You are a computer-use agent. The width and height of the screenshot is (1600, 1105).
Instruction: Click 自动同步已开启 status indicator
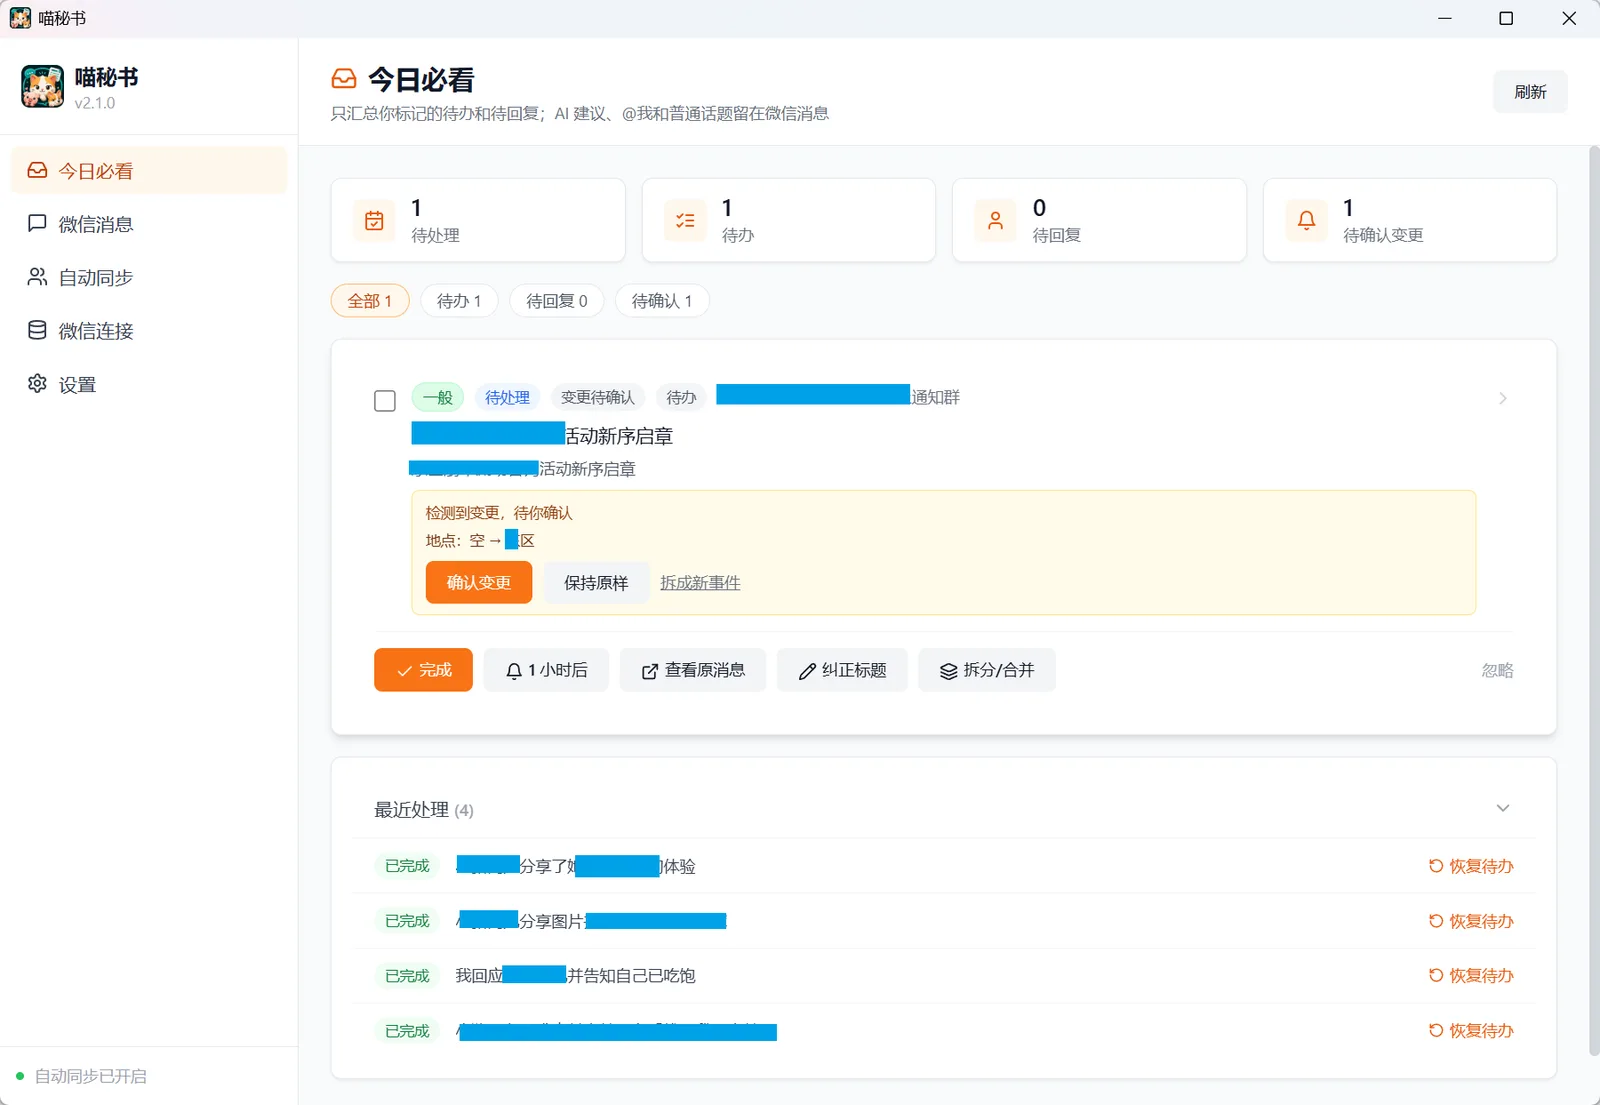82,1076
